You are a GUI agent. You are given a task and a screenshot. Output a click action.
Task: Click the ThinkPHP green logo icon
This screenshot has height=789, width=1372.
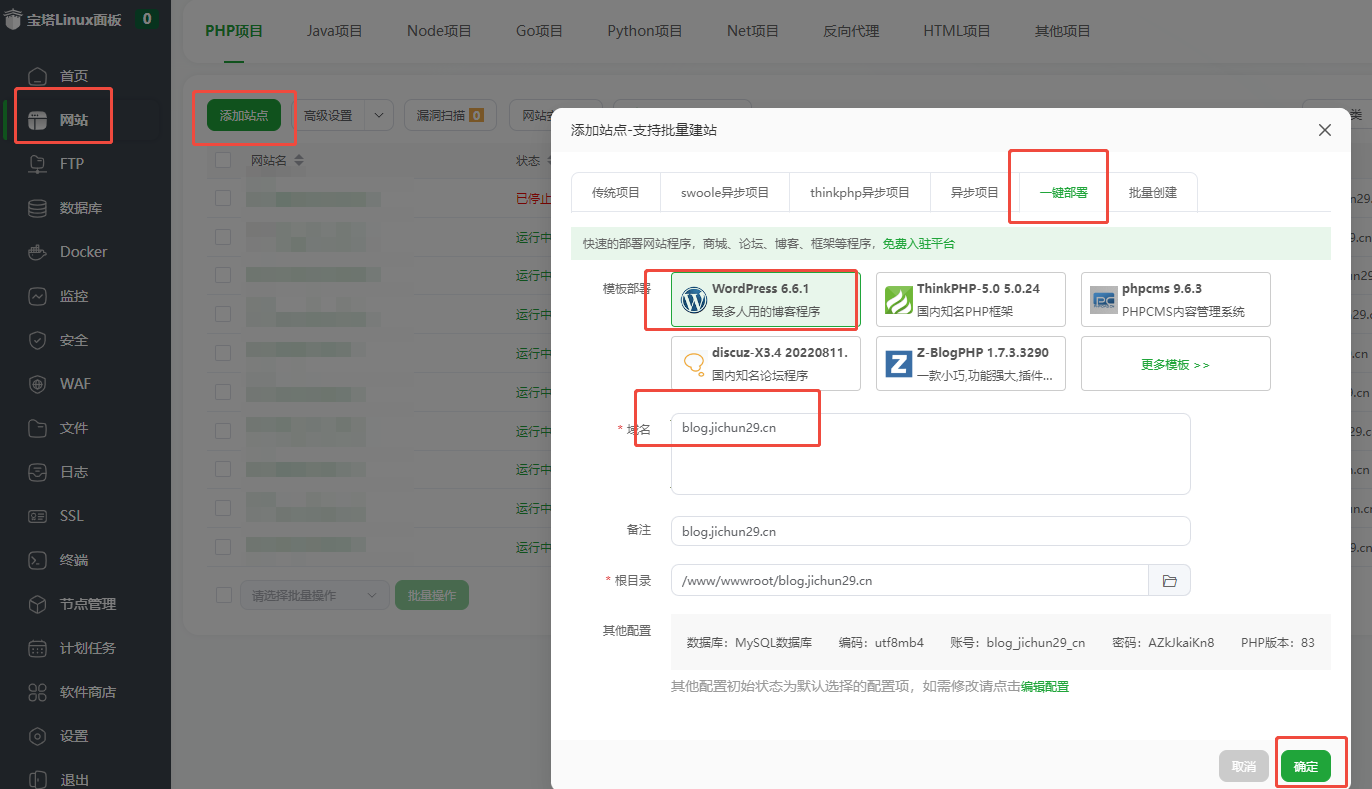click(898, 300)
